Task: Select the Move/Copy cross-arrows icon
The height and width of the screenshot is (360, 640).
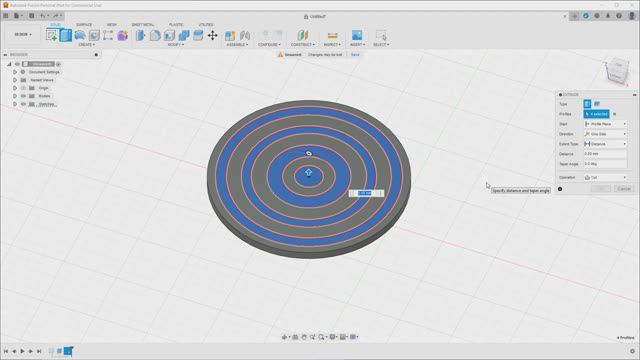Action: (x=213, y=36)
